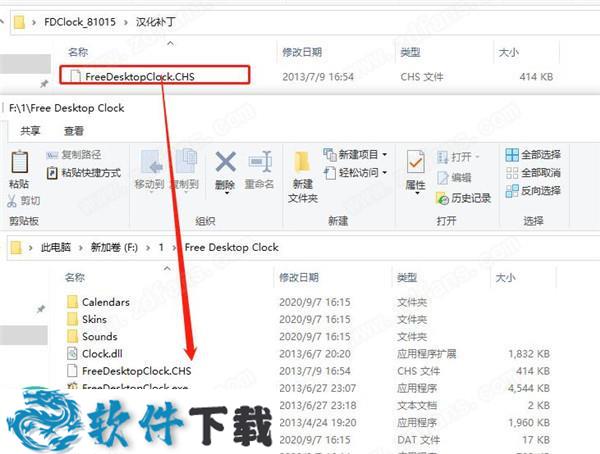The height and width of the screenshot is (454, 600).
Task: Click the Move to (移动到) icon
Action: click(151, 163)
